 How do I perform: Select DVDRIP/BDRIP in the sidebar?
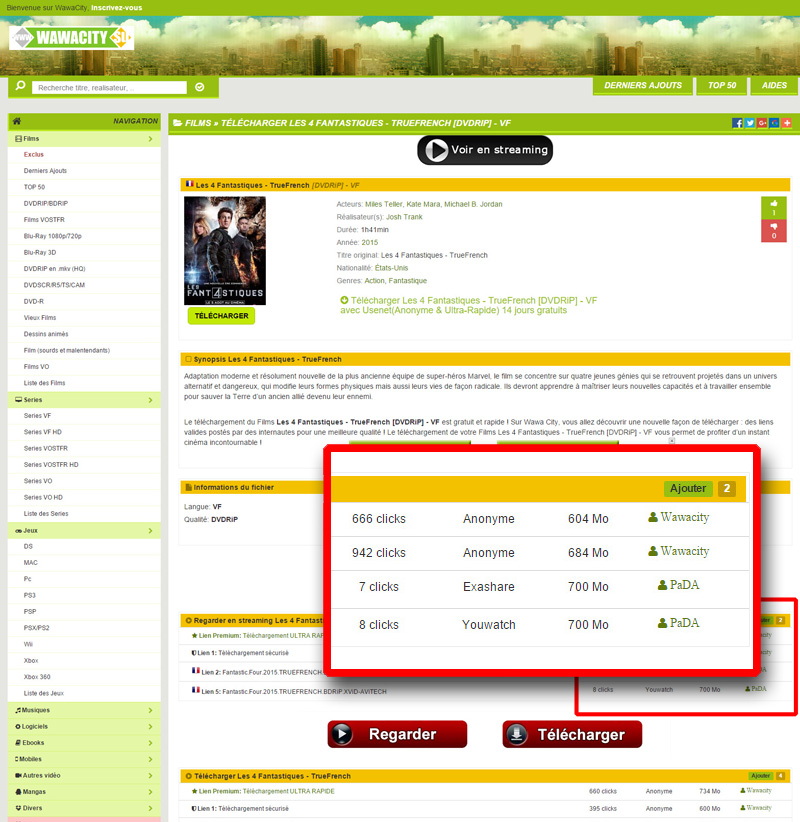46,203
